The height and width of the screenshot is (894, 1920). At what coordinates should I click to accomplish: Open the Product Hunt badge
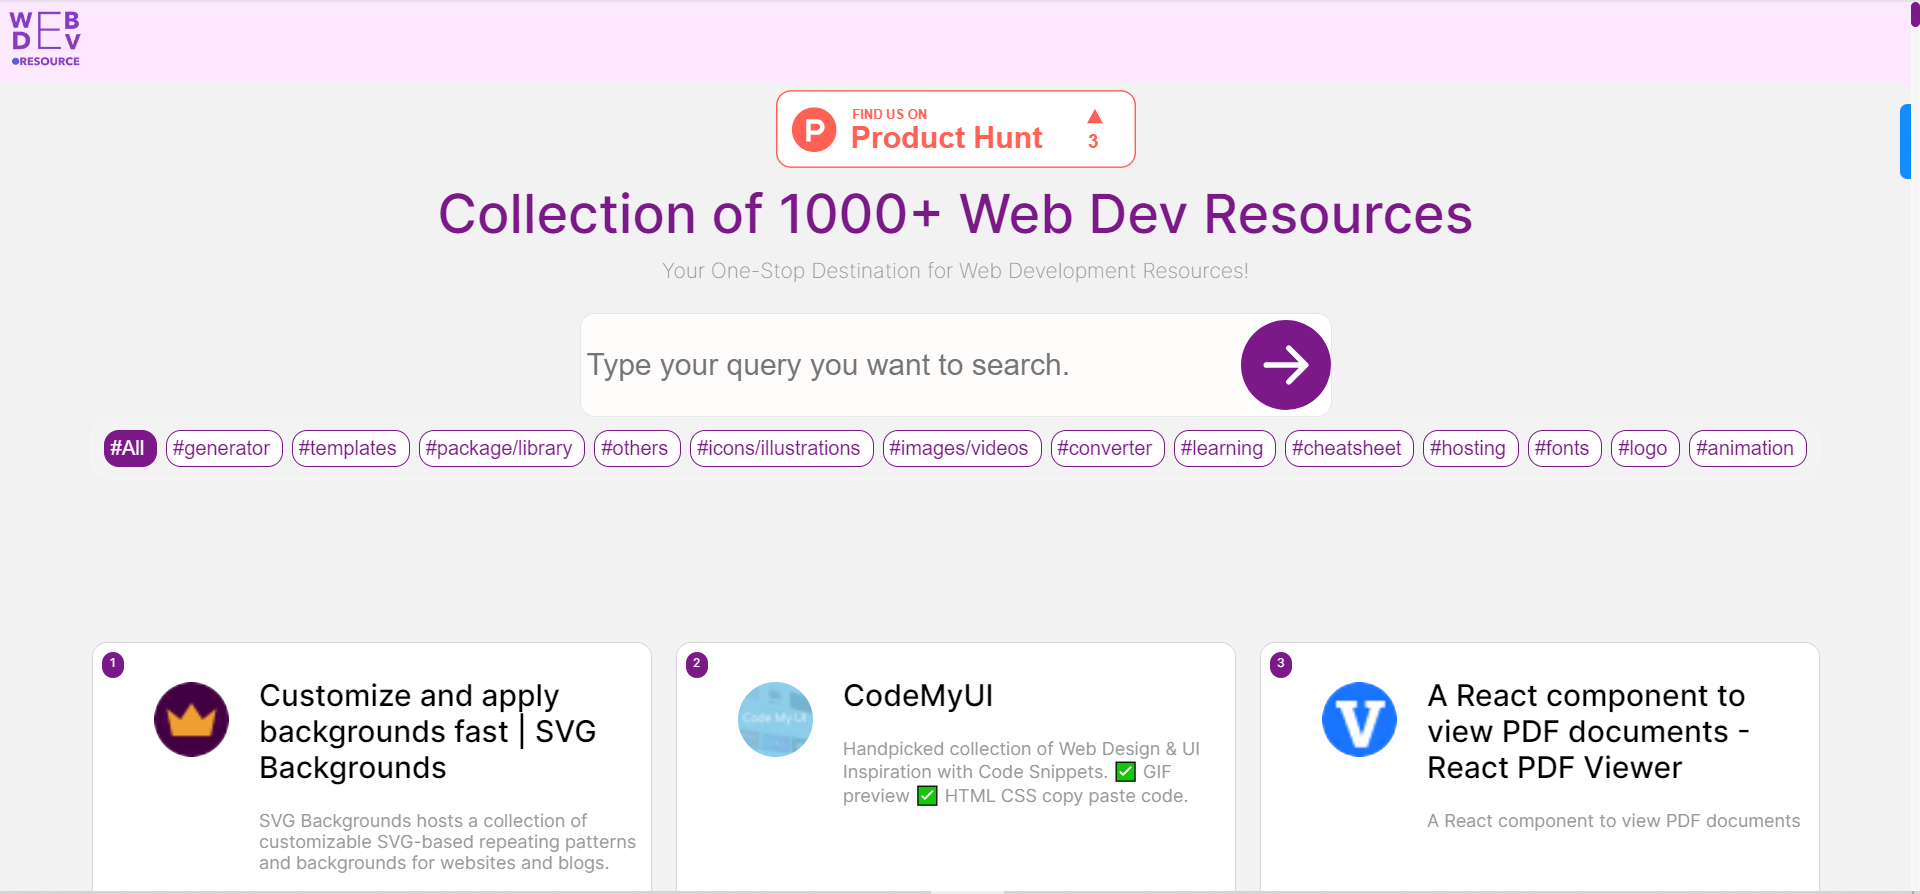click(x=955, y=129)
